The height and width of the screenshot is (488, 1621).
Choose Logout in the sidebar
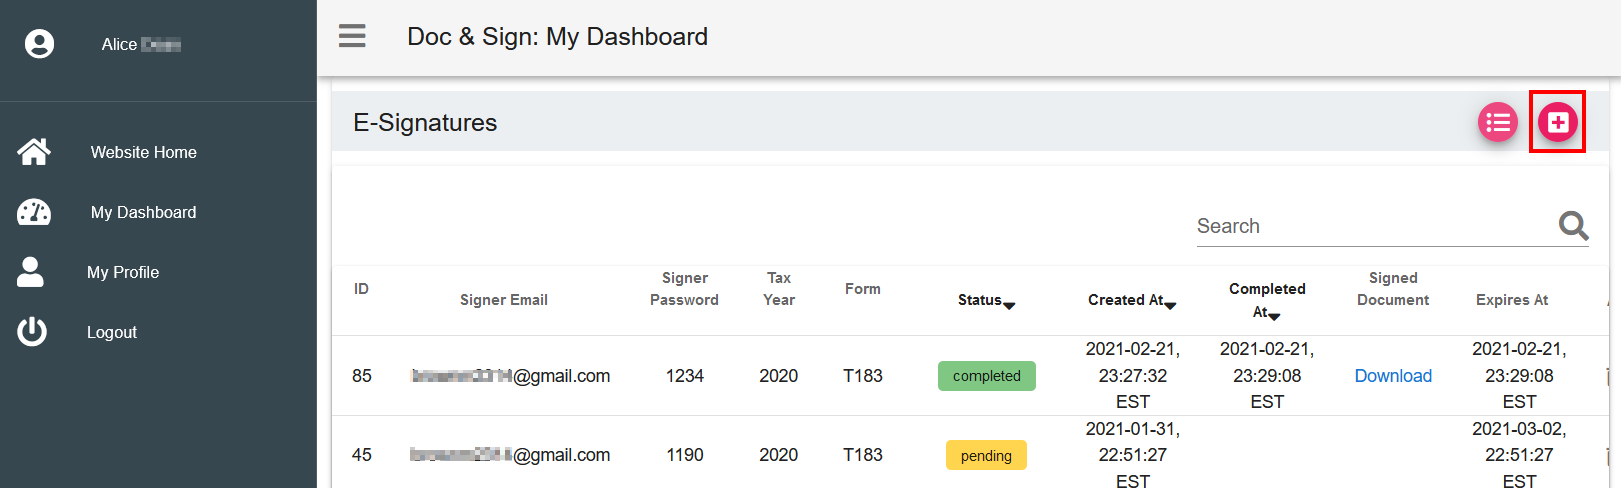(x=112, y=332)
